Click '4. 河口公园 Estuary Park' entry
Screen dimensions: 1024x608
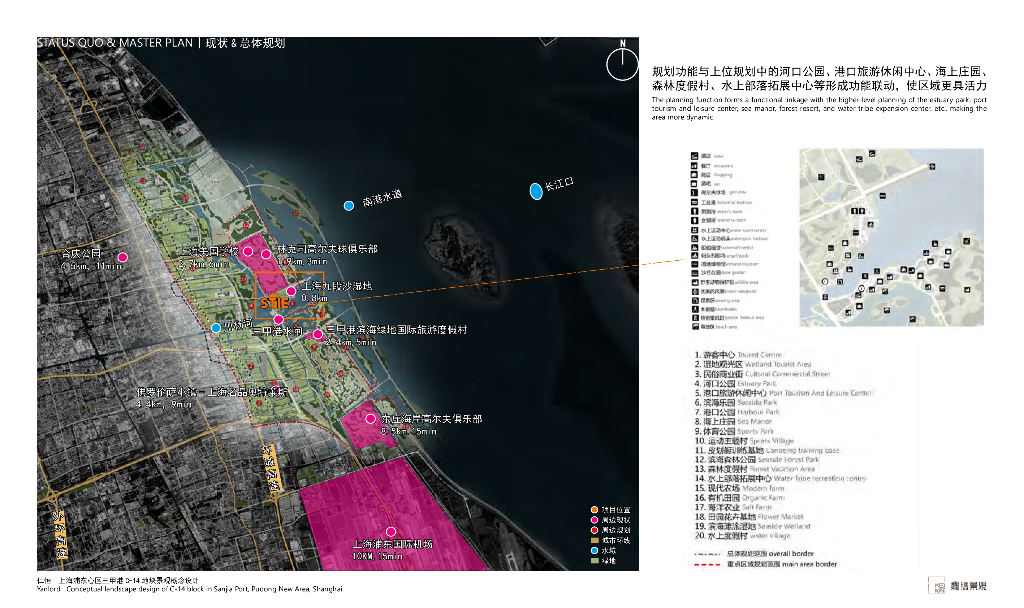[735, 383]
